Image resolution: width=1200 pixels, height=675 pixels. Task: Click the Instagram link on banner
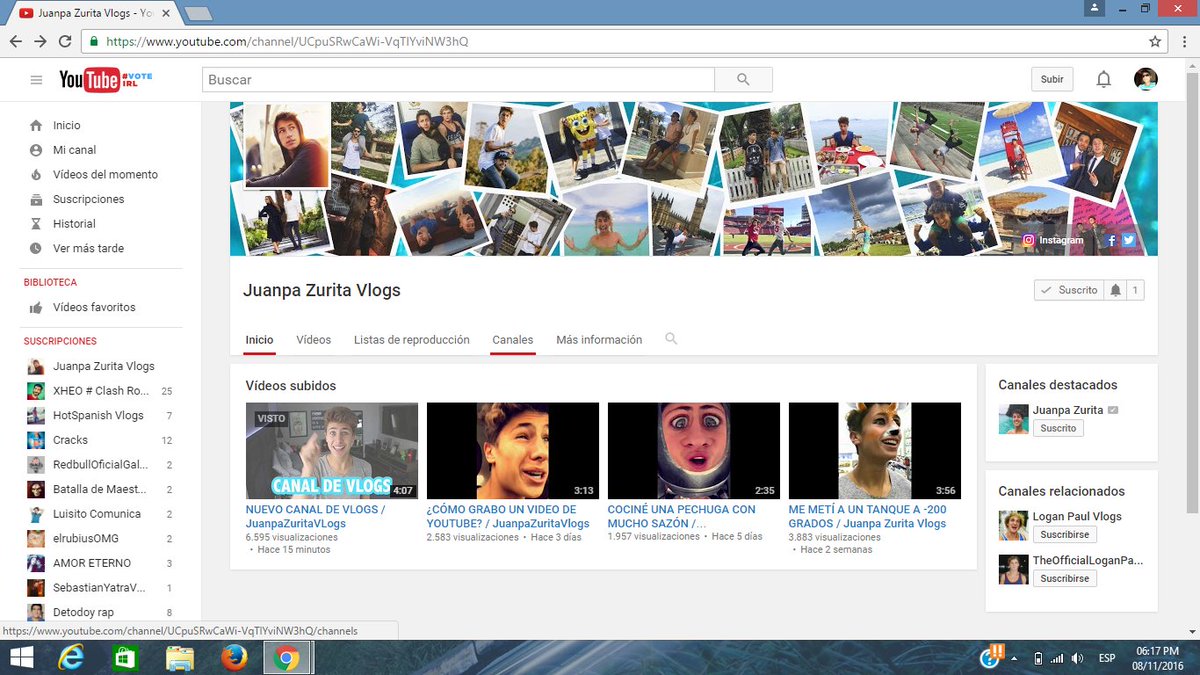(x=1054, y=240)
